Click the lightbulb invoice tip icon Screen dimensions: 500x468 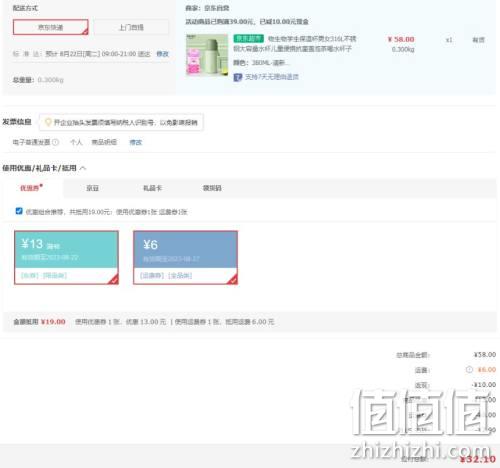click(x=48, y=122)
